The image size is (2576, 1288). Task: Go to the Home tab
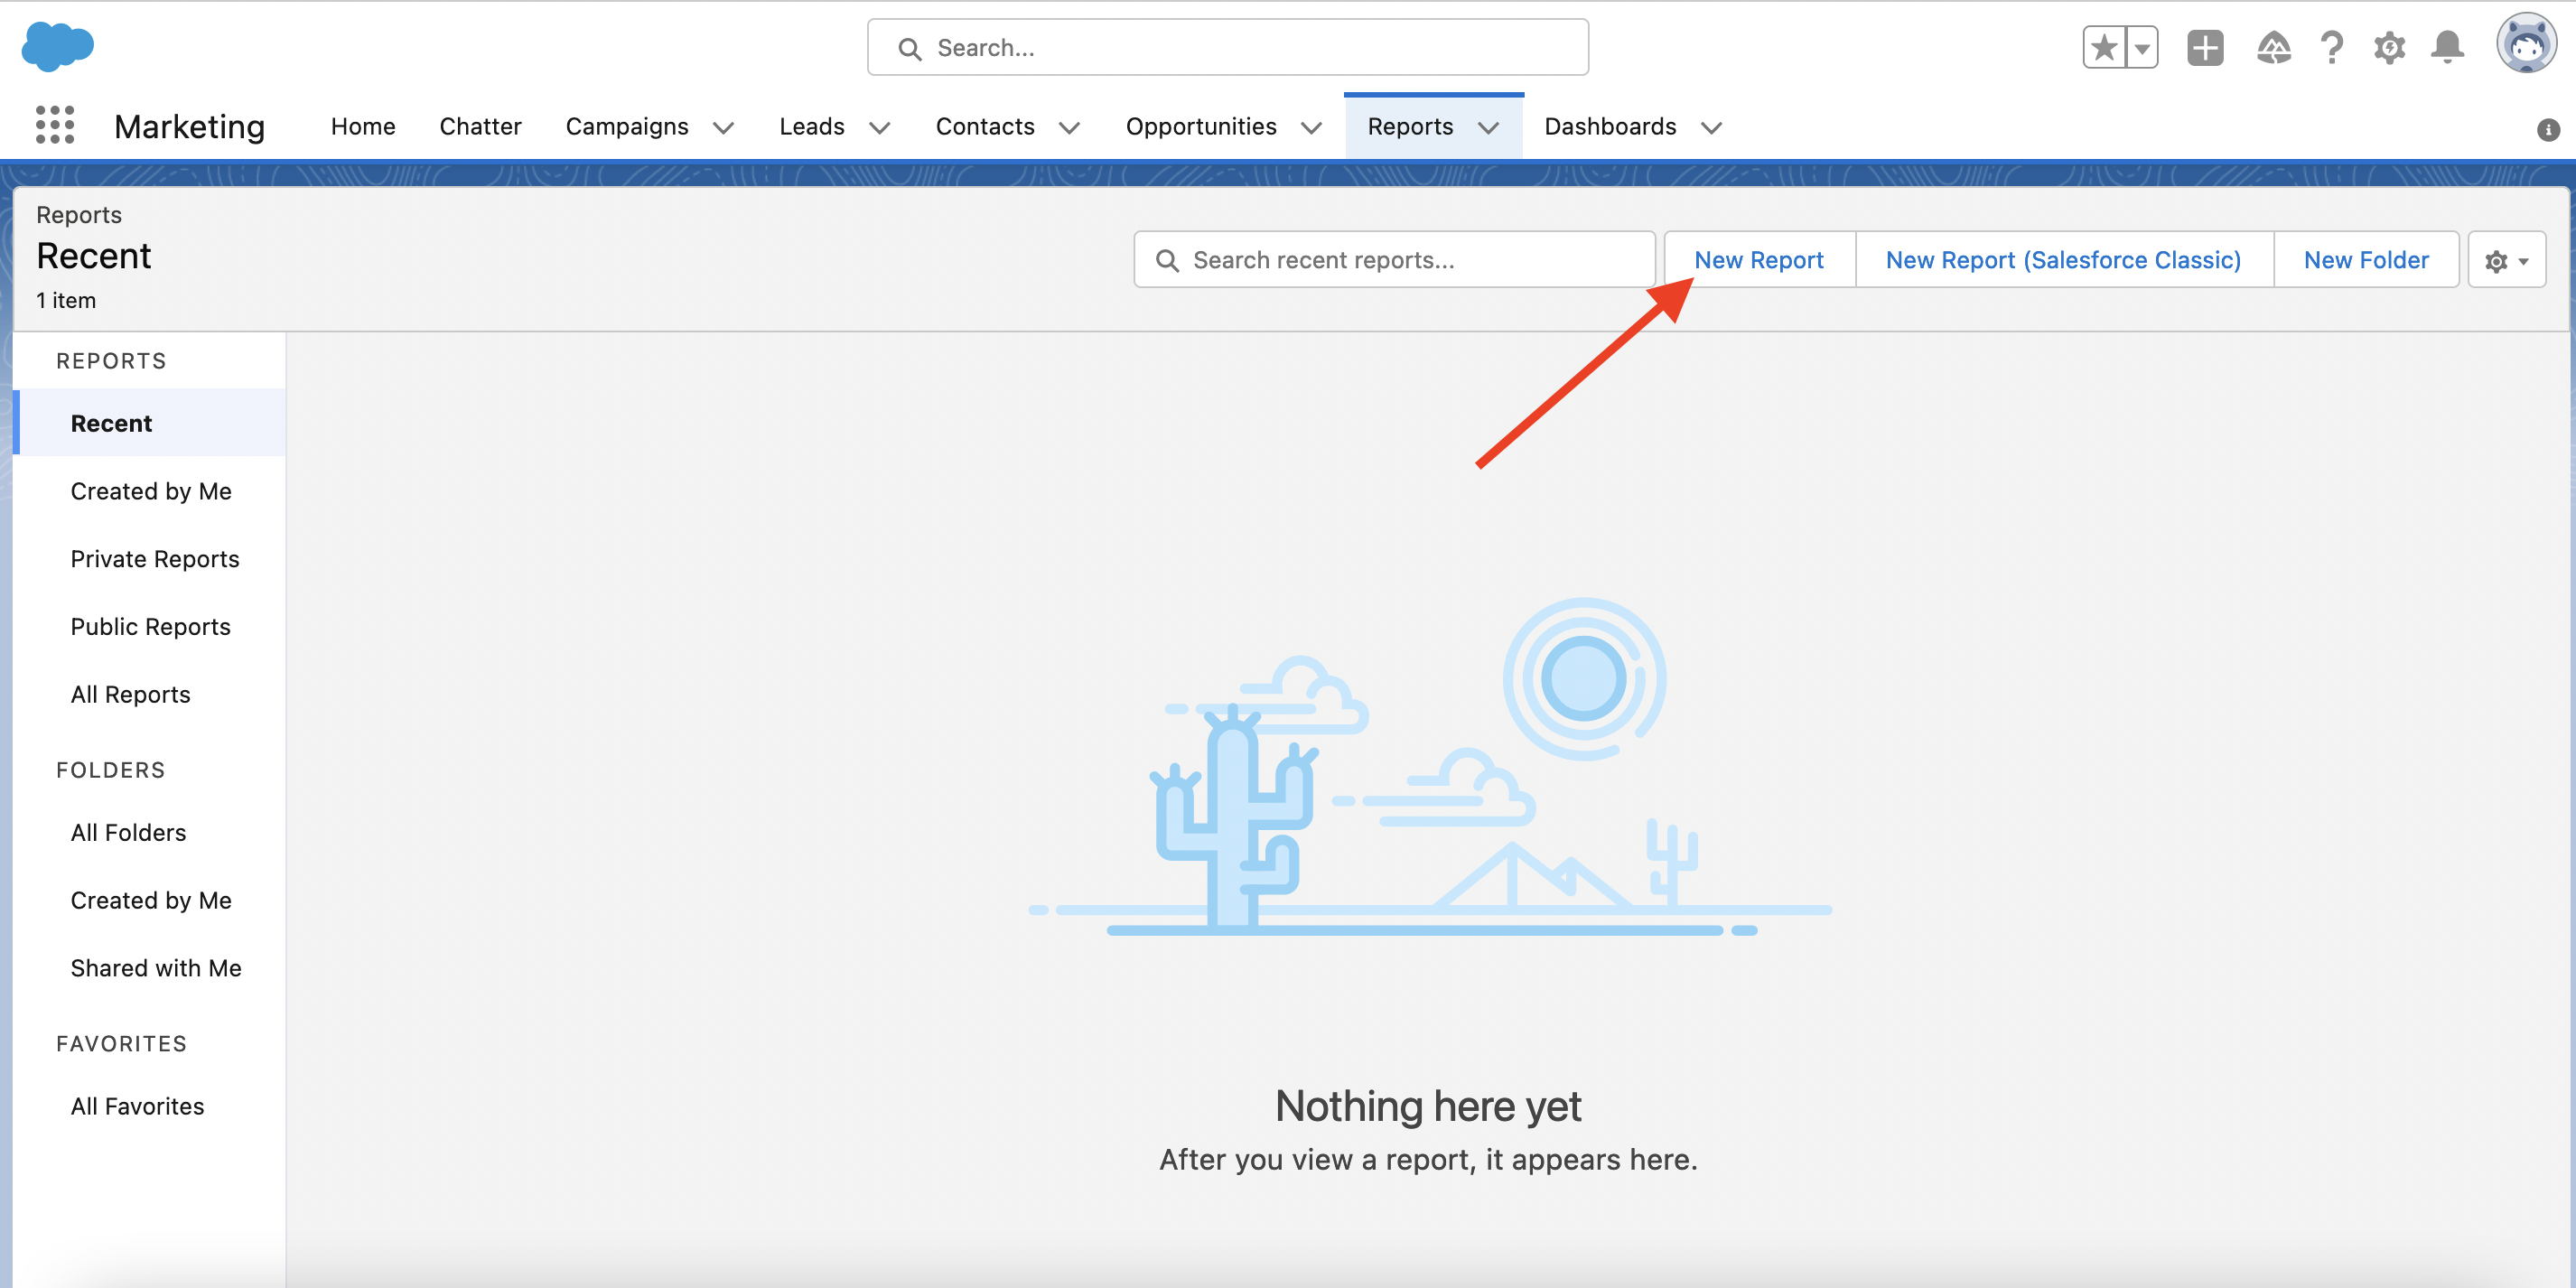pos(363,126)
